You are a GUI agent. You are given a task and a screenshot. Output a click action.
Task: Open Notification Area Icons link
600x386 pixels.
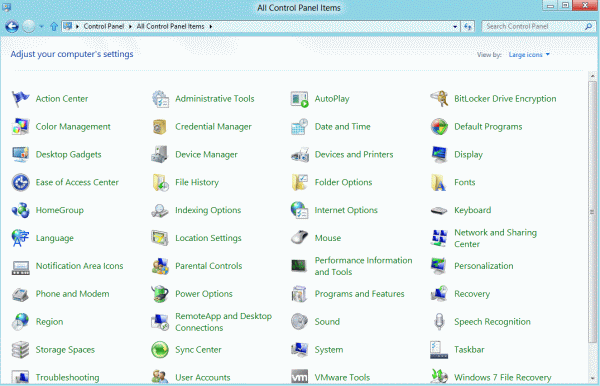pos(80,266)
